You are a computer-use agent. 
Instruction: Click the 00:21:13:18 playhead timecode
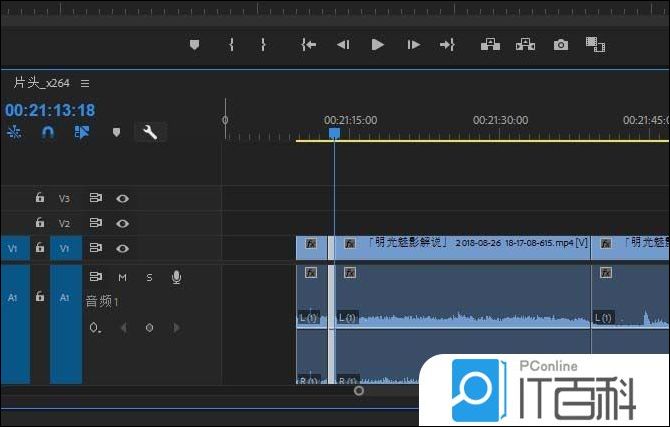[x=50, y=110]
